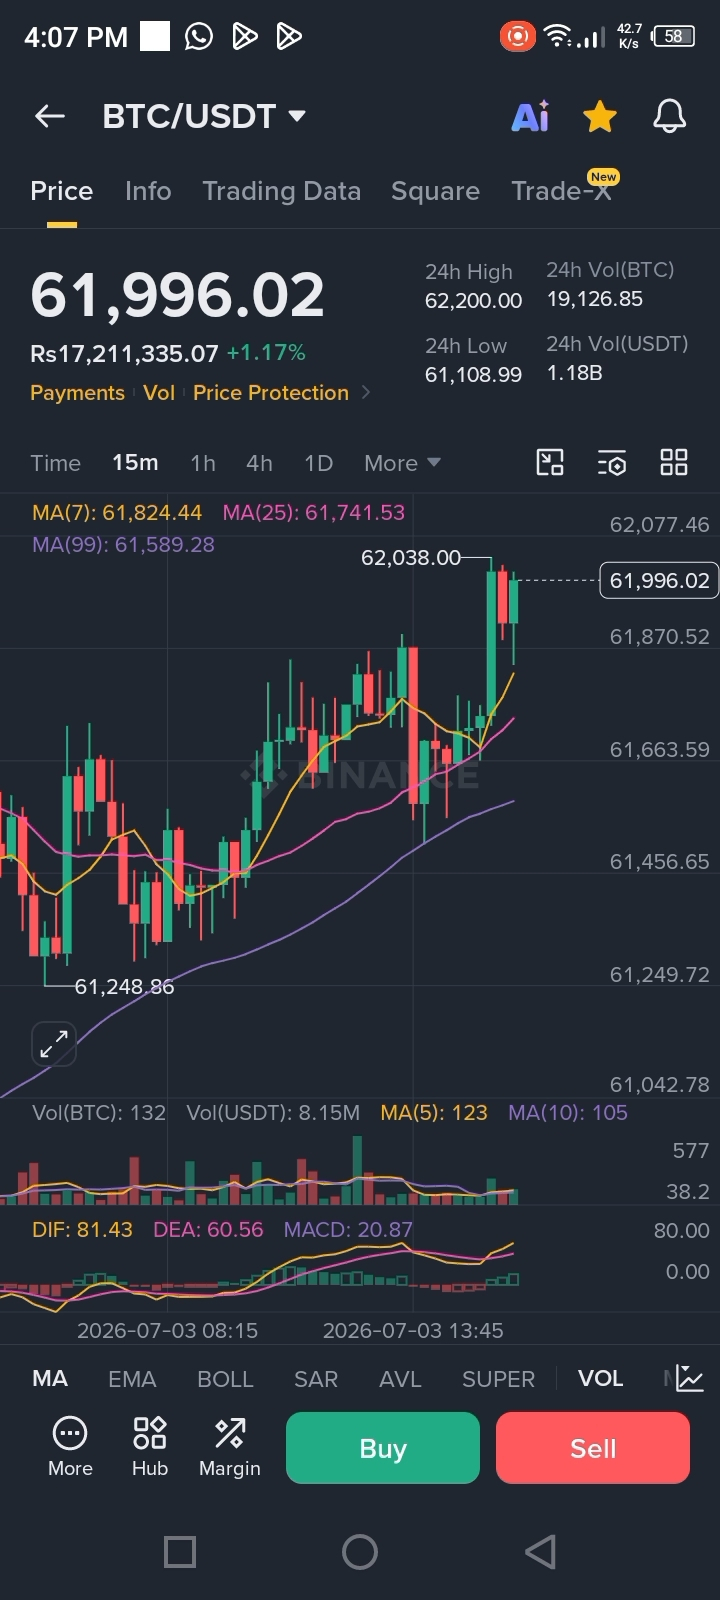
Task: Open Margin trading icon
Action: pyautogui.click(x=230, y=1447)
